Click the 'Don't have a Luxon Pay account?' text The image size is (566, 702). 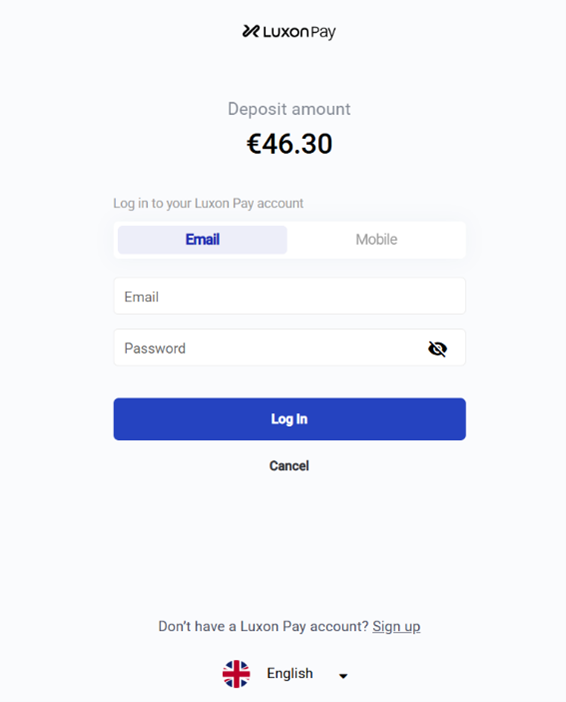click(263, 626)
